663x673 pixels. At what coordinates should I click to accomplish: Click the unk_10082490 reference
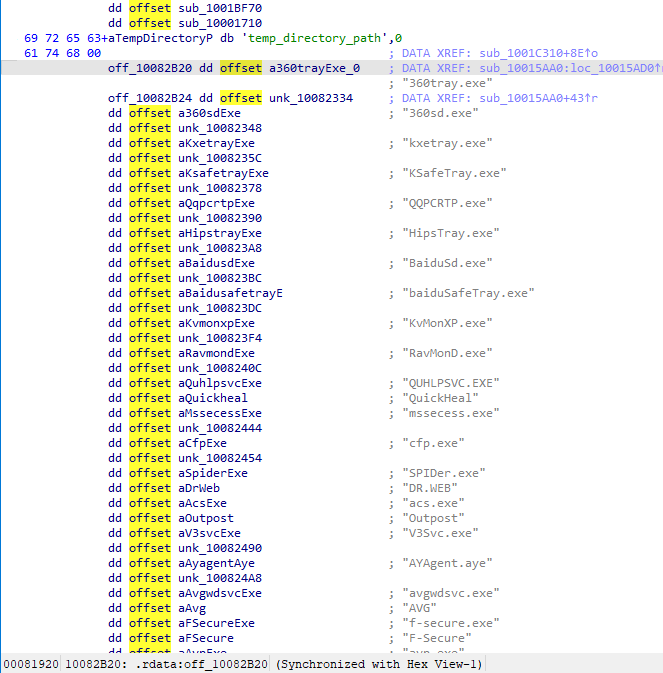[x=220, y=549]
